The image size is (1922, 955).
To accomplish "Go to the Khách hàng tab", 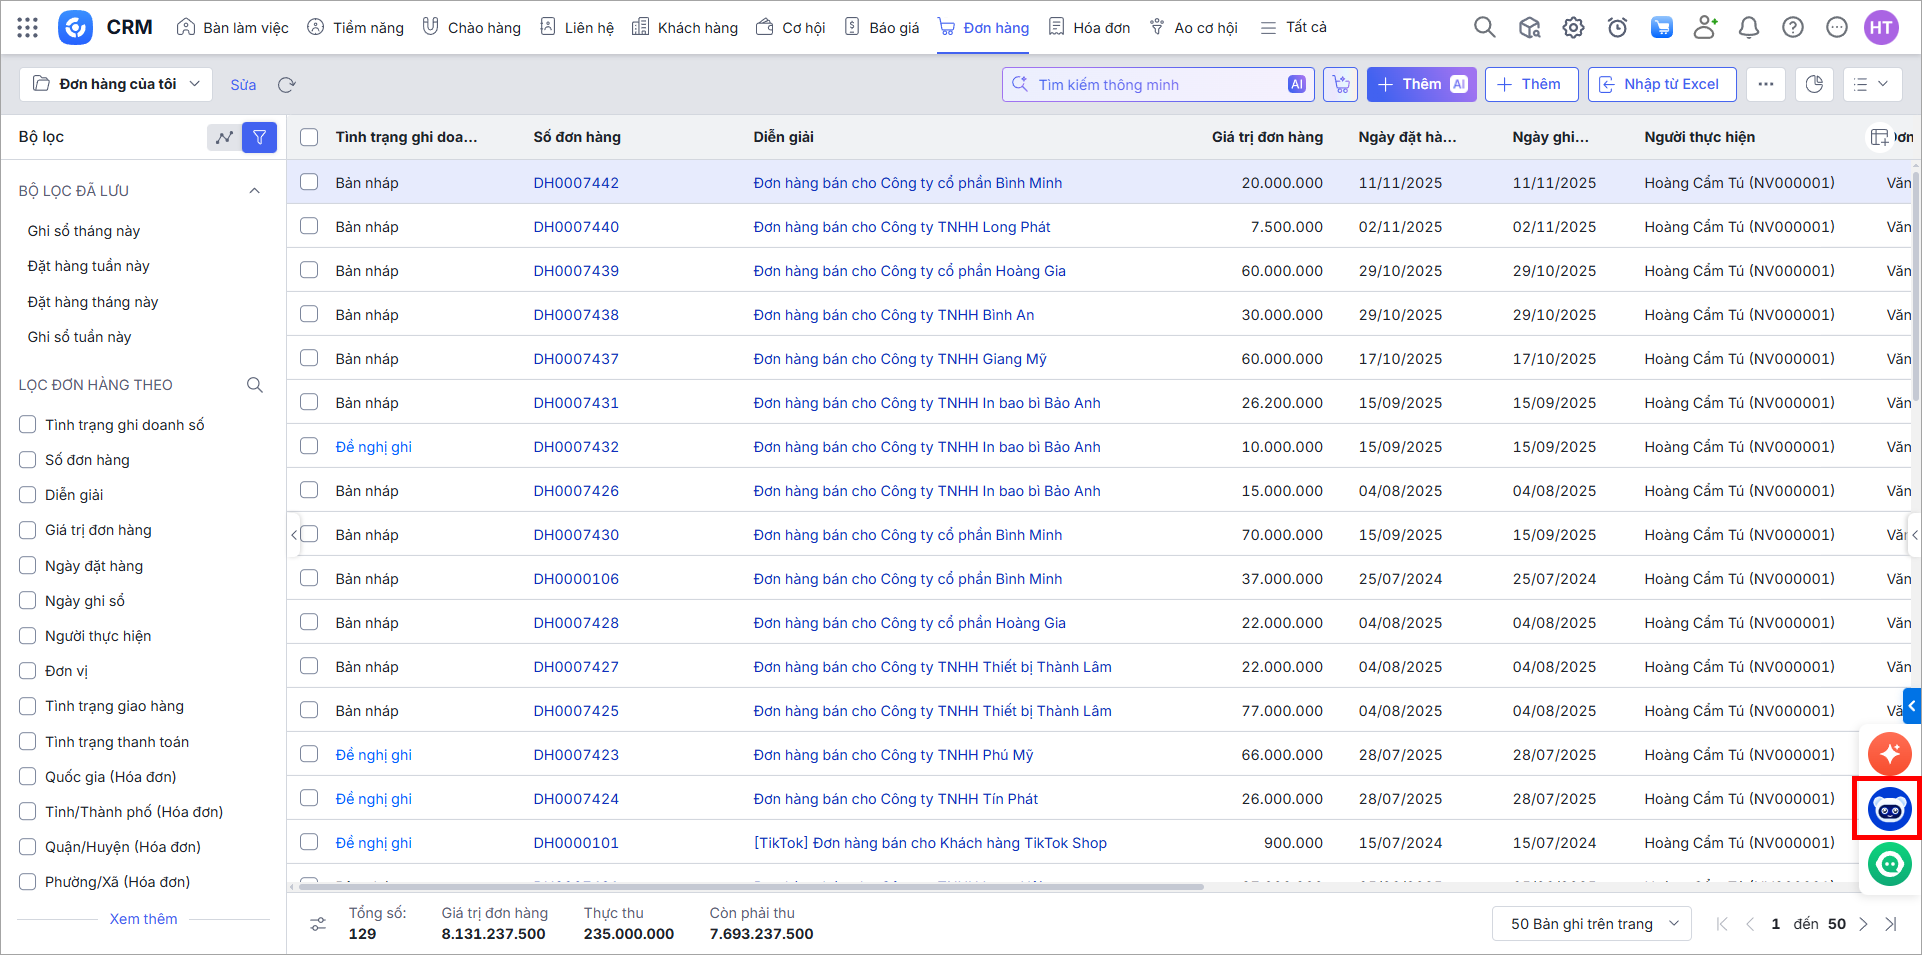I will [x=685, y=28].
